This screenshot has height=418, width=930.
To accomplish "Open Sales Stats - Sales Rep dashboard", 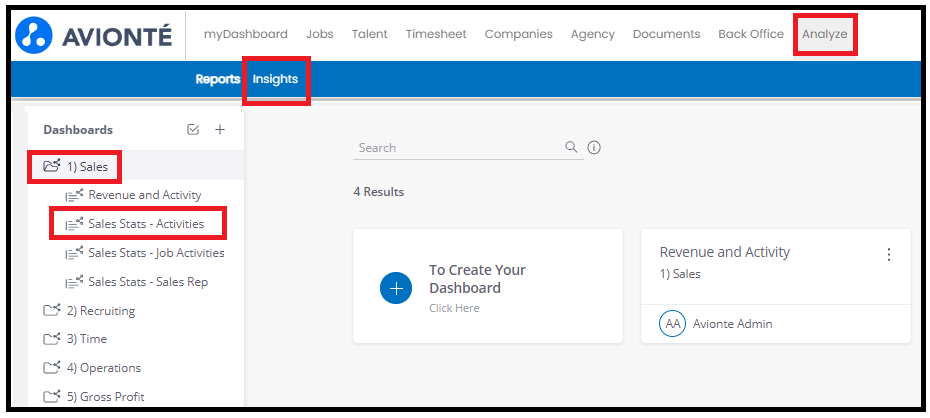I will (x=148, y=282).
